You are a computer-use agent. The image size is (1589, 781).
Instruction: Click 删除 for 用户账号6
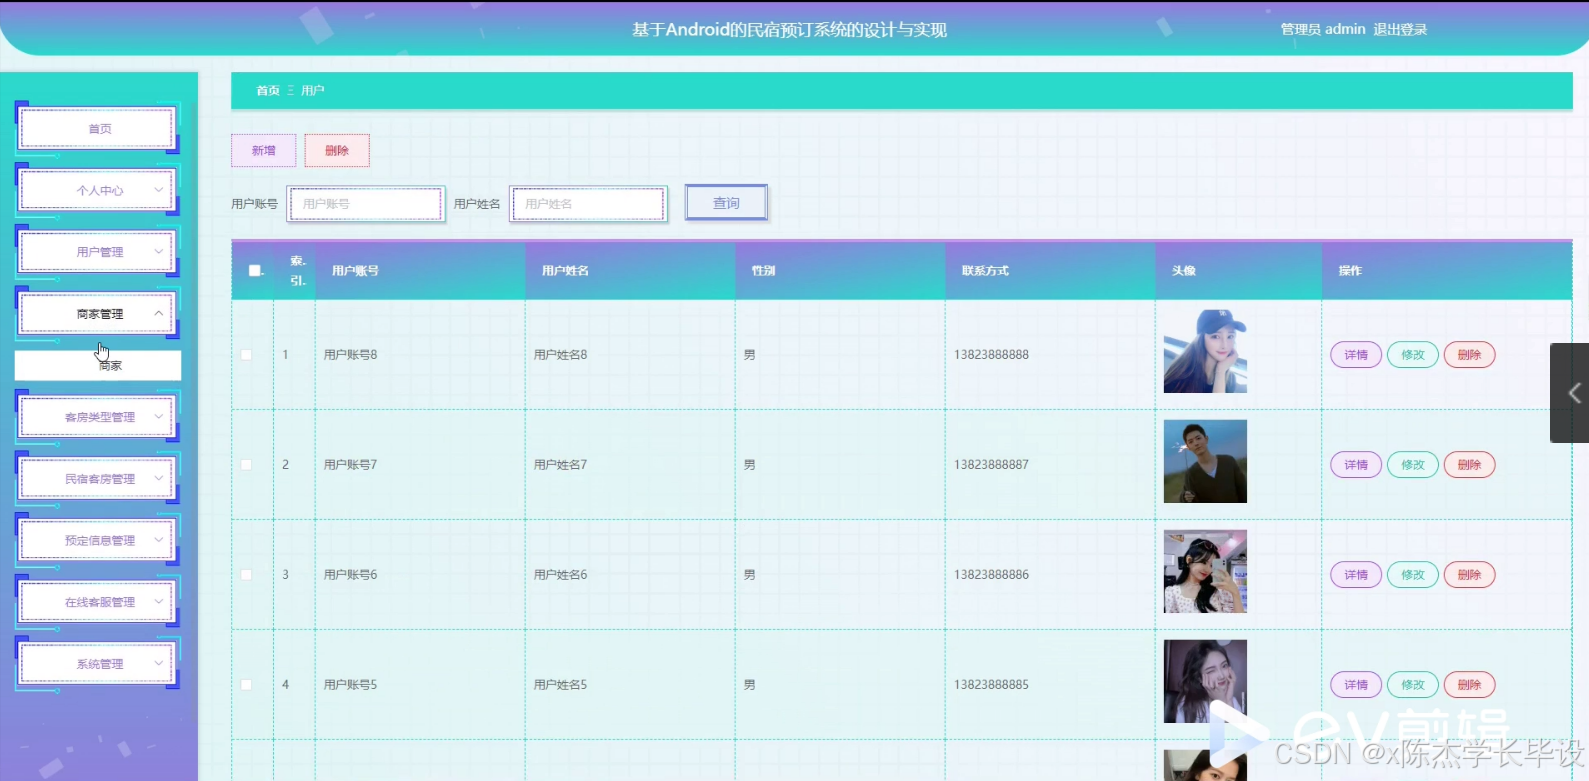click(x=1470, y=575)
